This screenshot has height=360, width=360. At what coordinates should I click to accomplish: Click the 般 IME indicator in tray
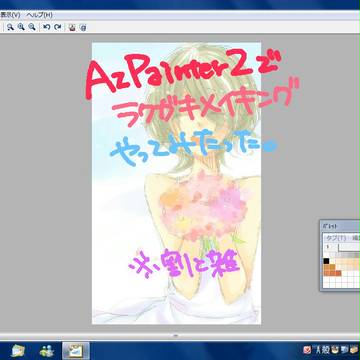[x=327, y=350]
